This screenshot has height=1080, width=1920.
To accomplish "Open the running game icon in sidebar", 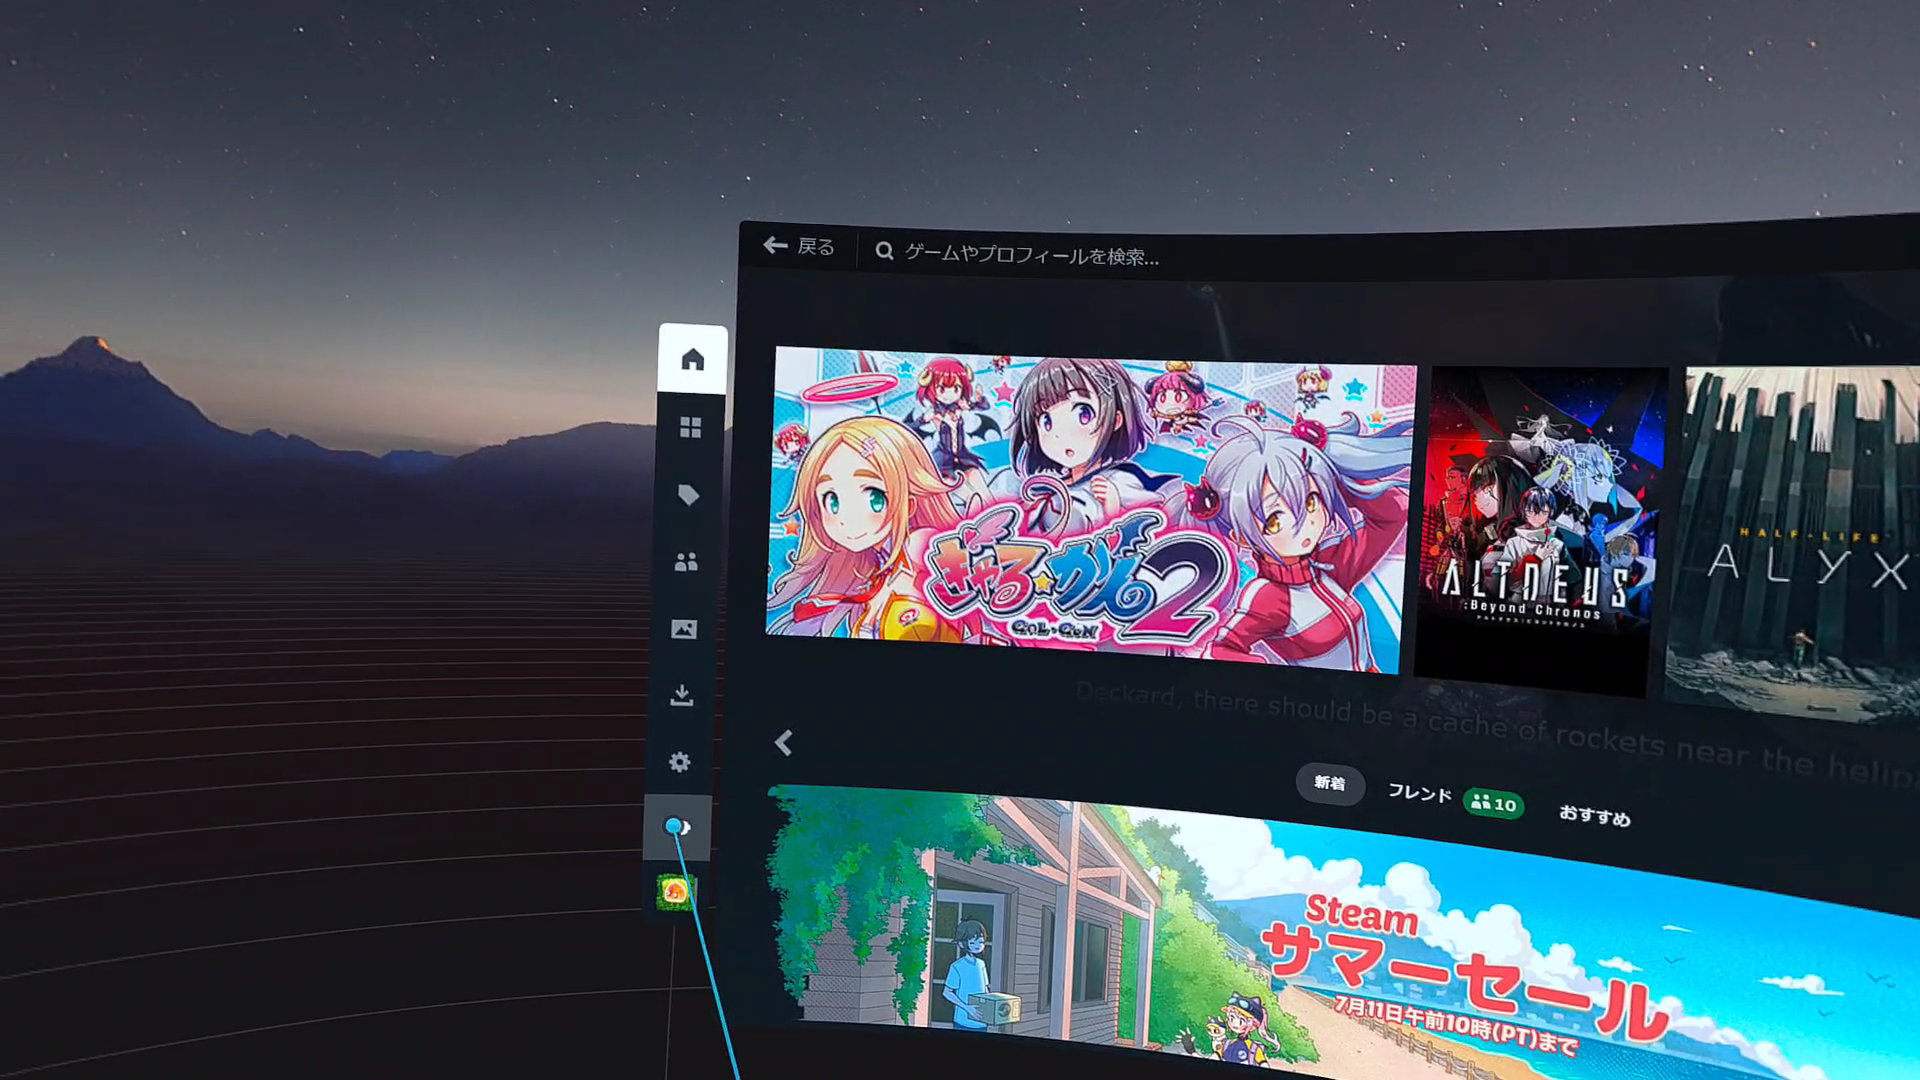I will click(676, 891).
